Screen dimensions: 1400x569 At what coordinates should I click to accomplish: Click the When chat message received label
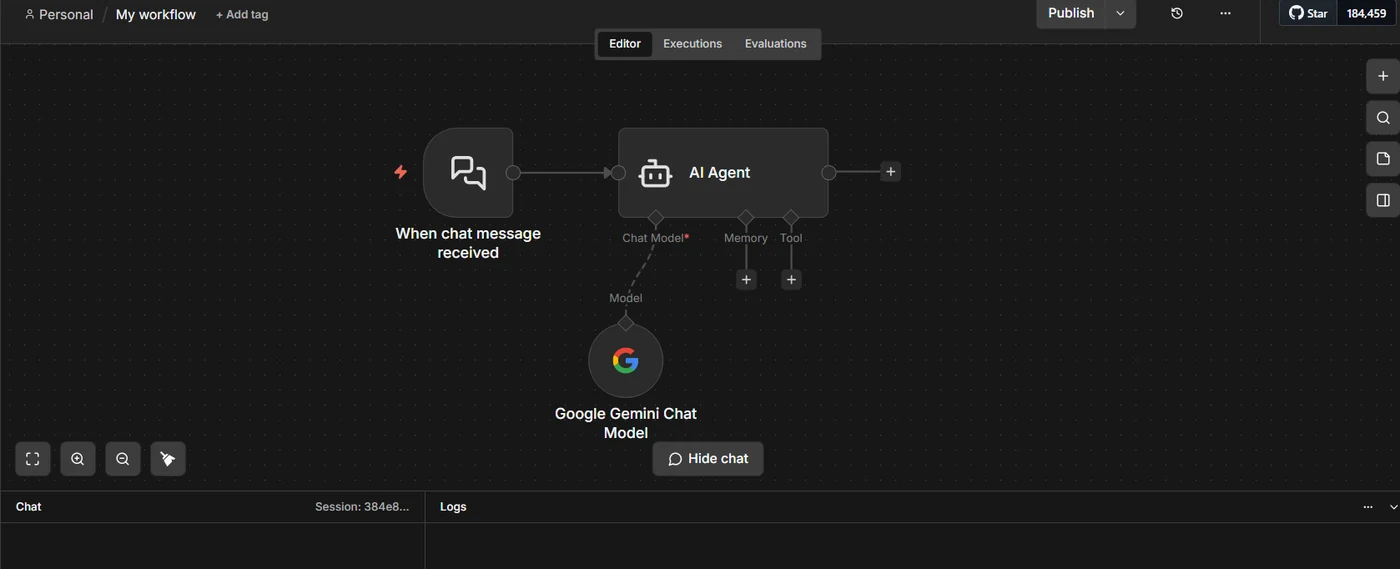pos(468,243)
